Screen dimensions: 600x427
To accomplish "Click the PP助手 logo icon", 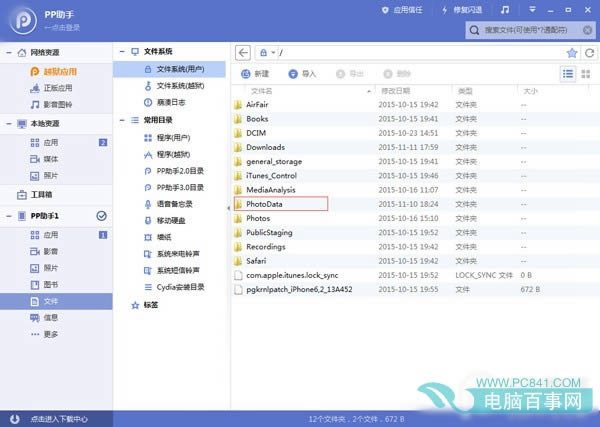I will [23, 21].
